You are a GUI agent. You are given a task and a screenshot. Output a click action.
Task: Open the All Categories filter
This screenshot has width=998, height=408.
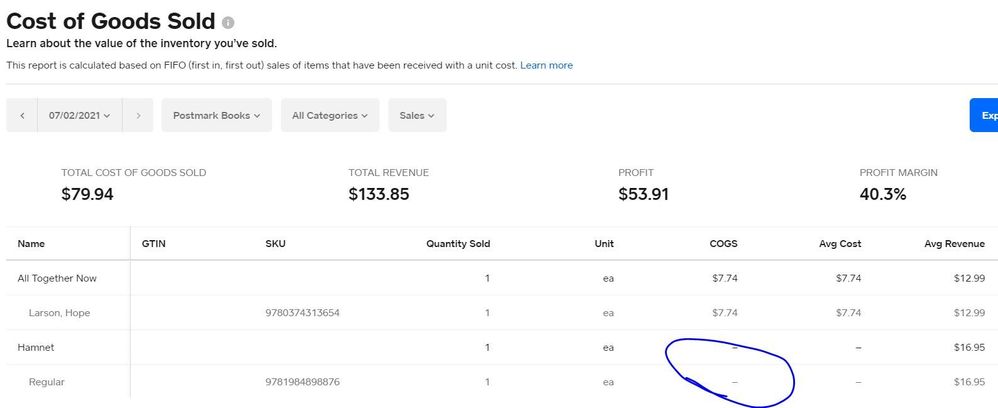(x=330, y=115)
